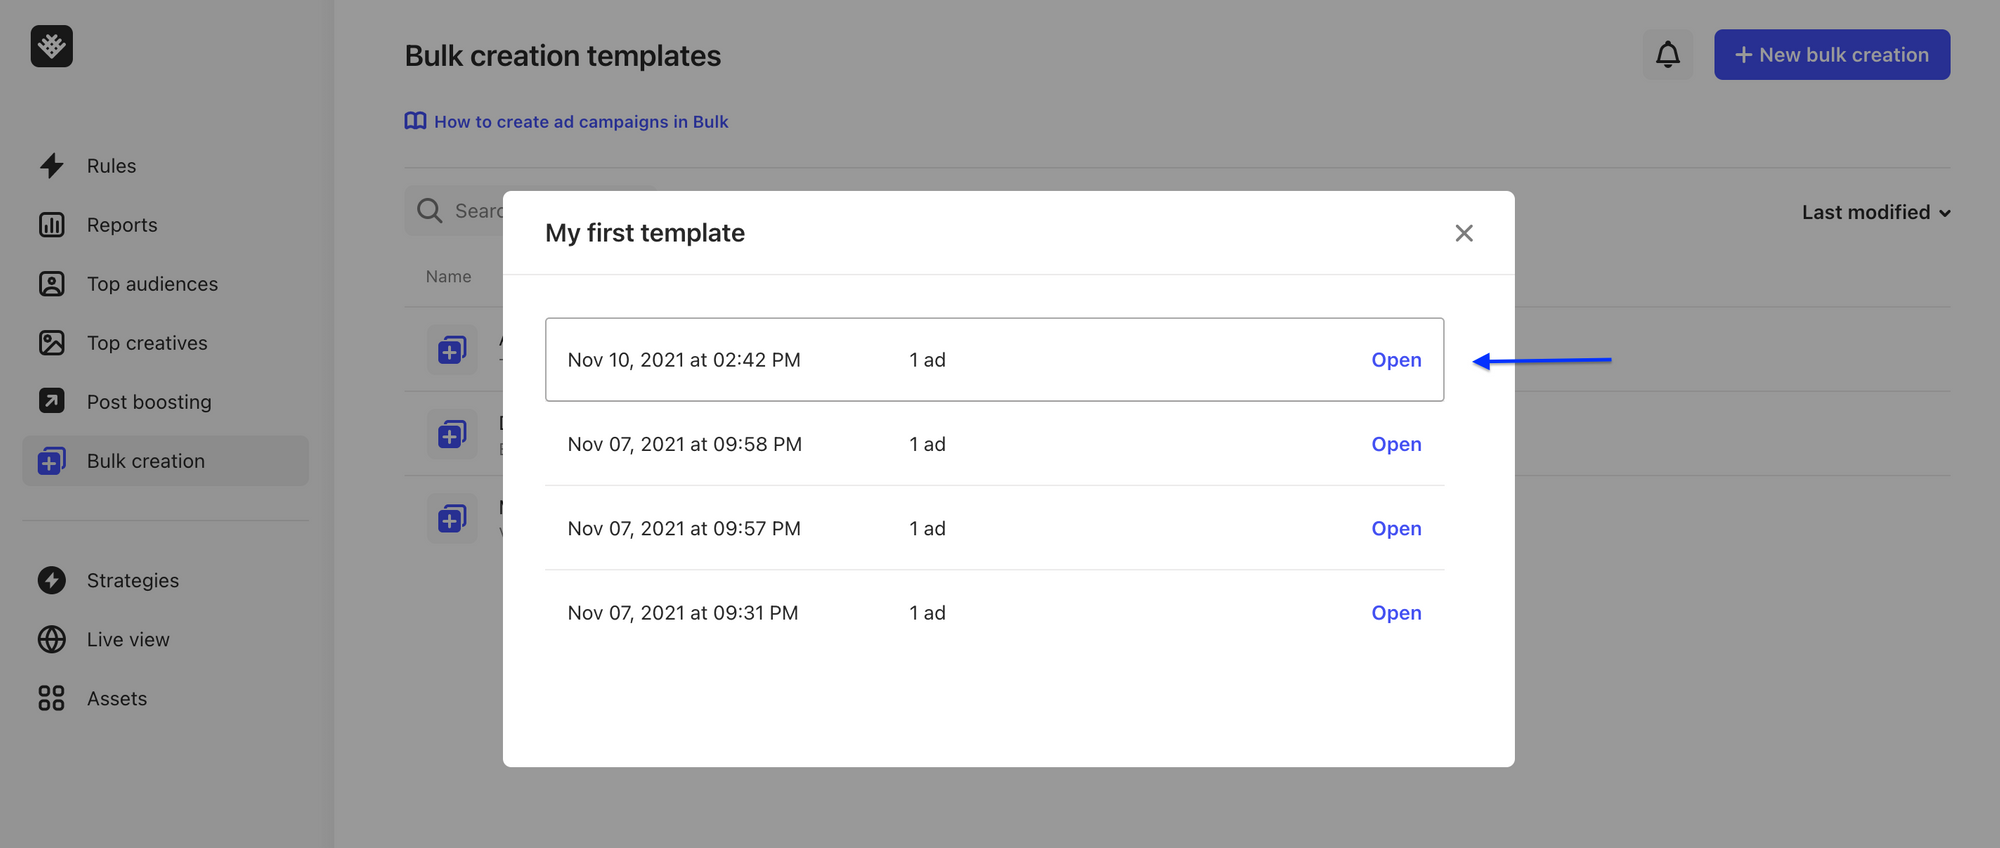Open notifications bell
The width and height of the screenshot is (2000, 848).
click(x=1668, y=54)
